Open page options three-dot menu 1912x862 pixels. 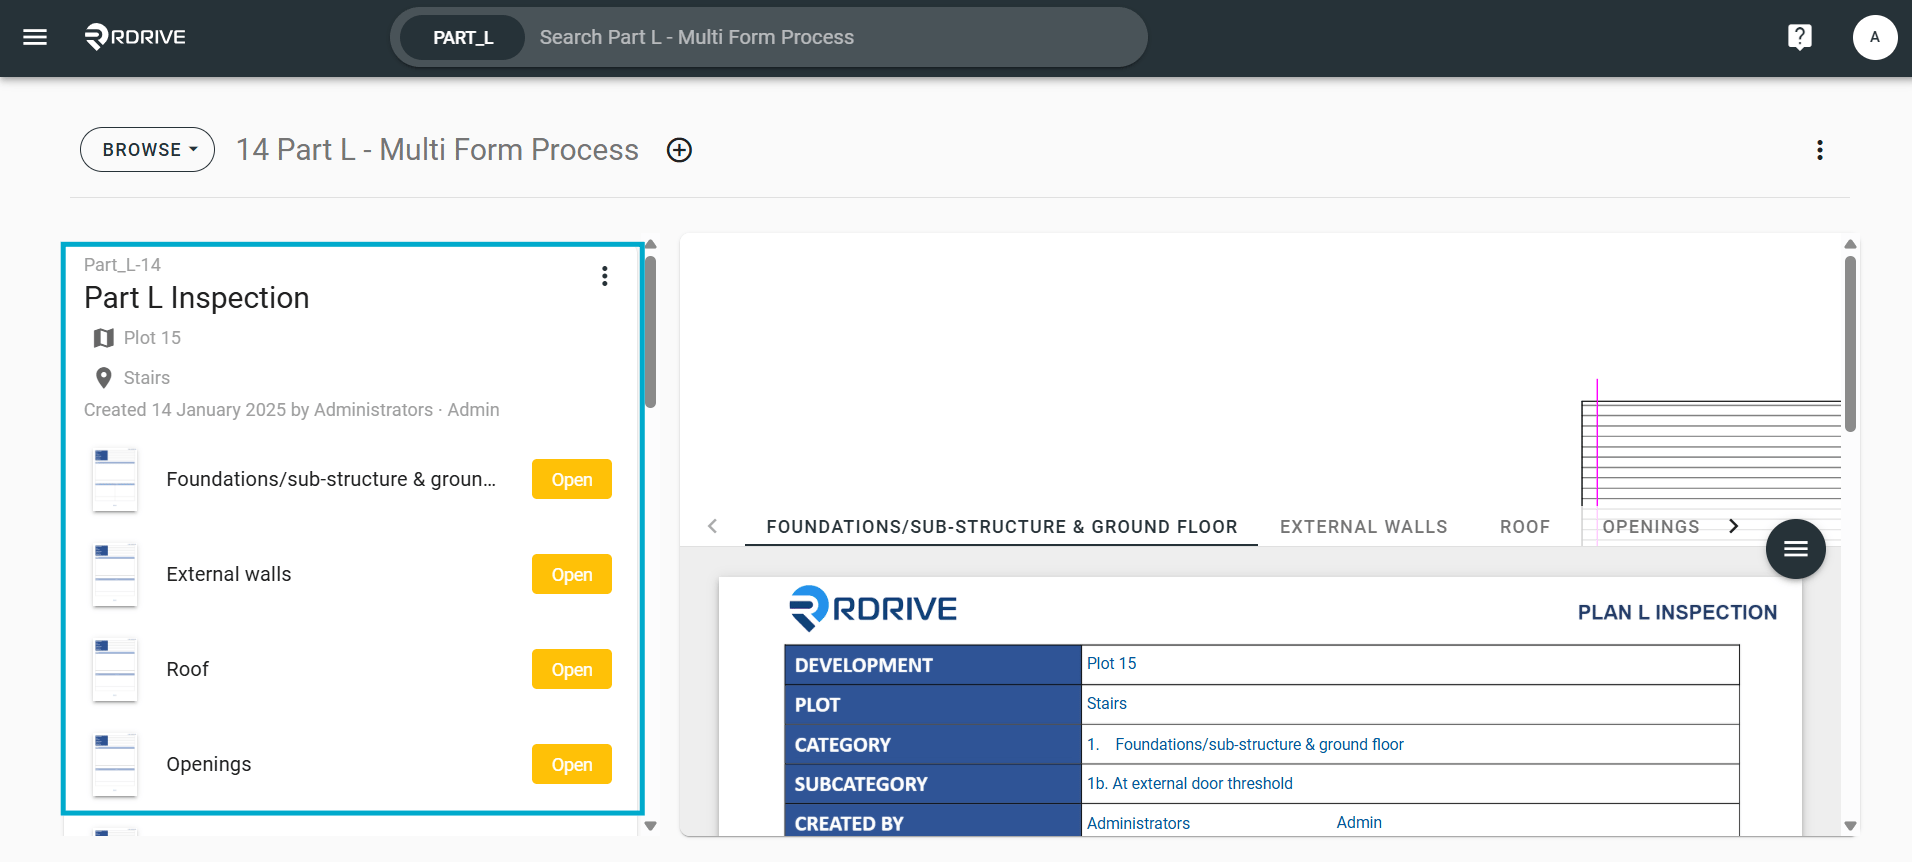click(1819, 150)
